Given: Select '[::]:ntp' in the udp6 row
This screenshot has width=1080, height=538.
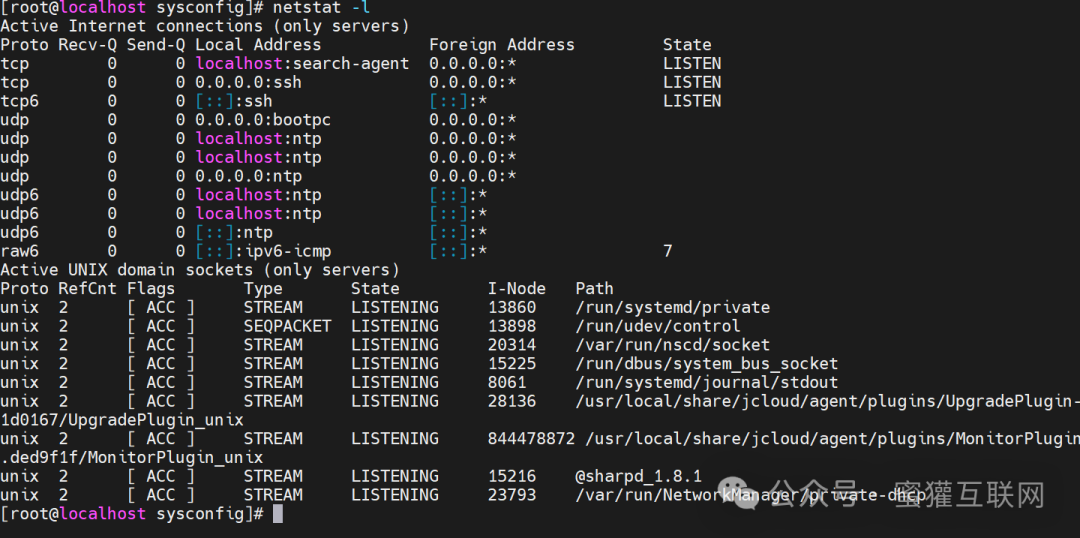Looking at the screenshot, I should [233, 233].
